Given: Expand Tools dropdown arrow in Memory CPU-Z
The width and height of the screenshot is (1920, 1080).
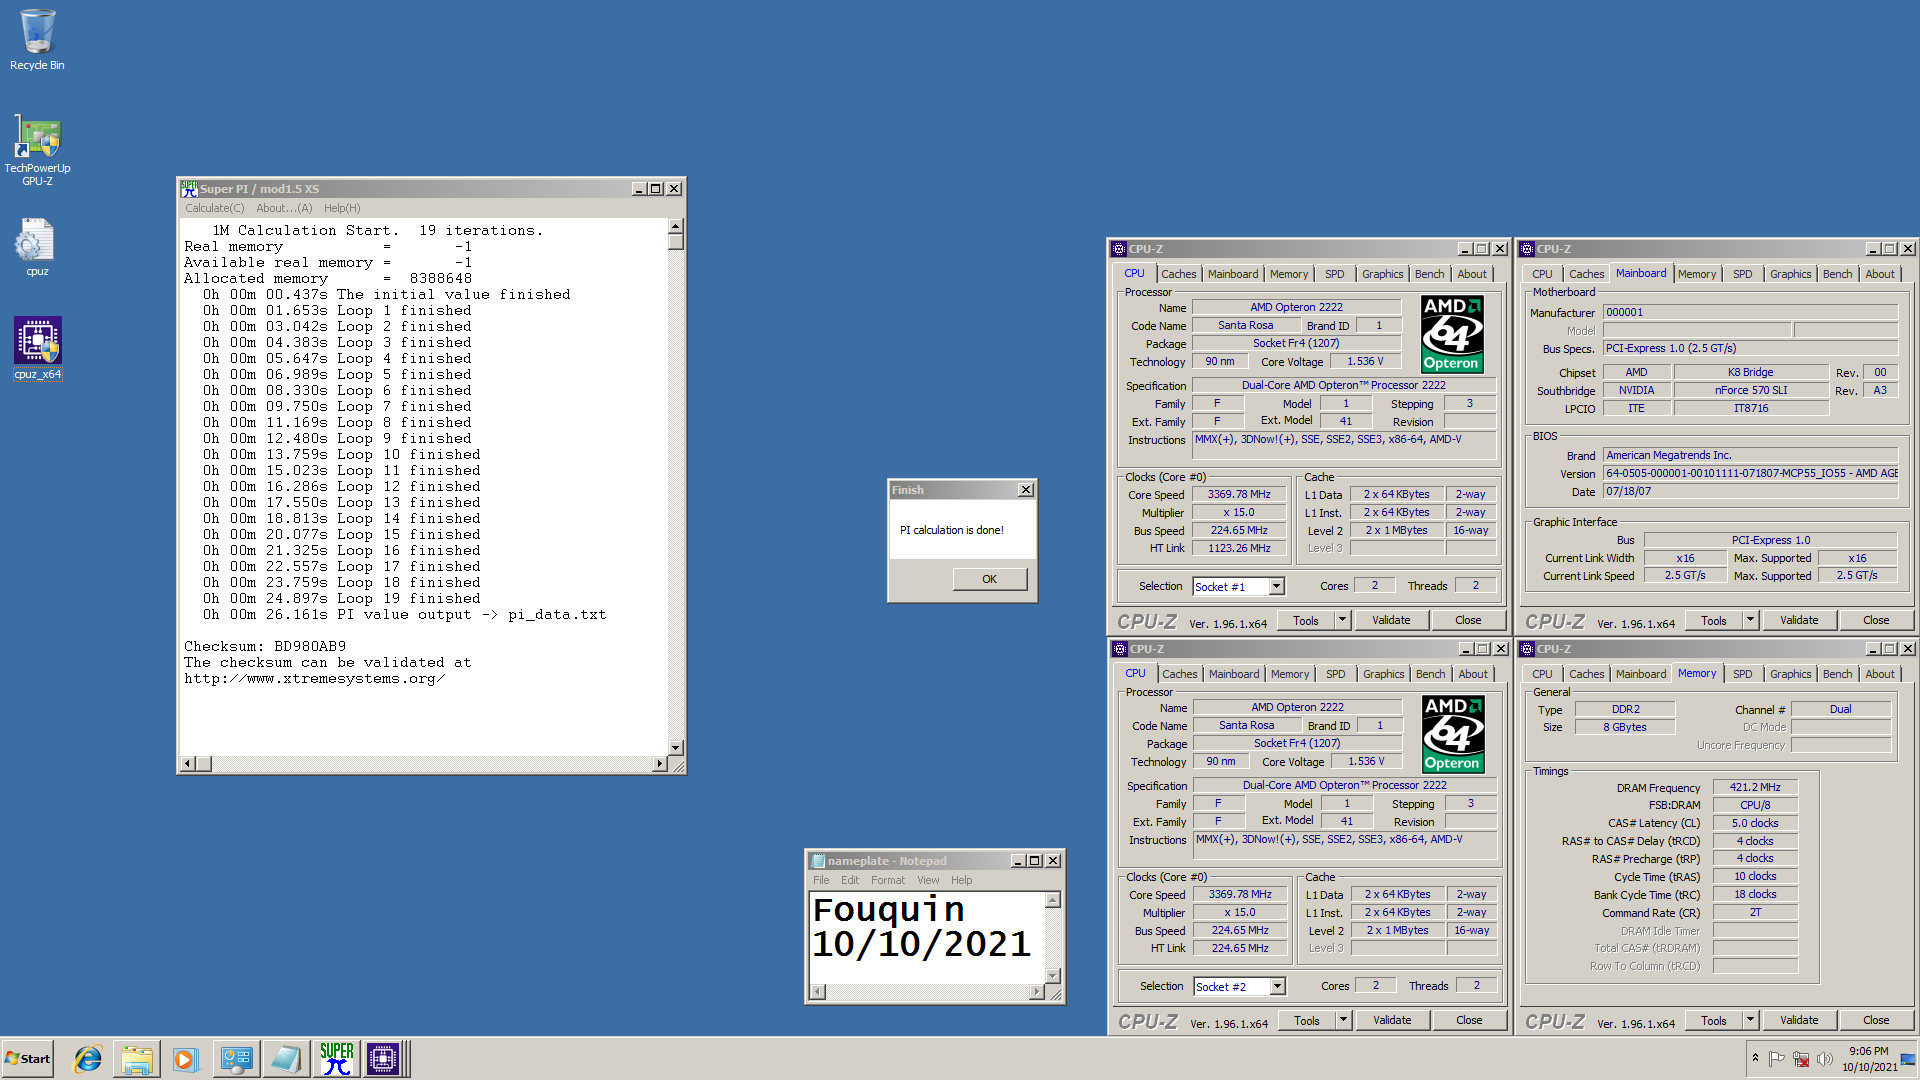Looking at the screenshot, I should [x=1750, y=1020].
